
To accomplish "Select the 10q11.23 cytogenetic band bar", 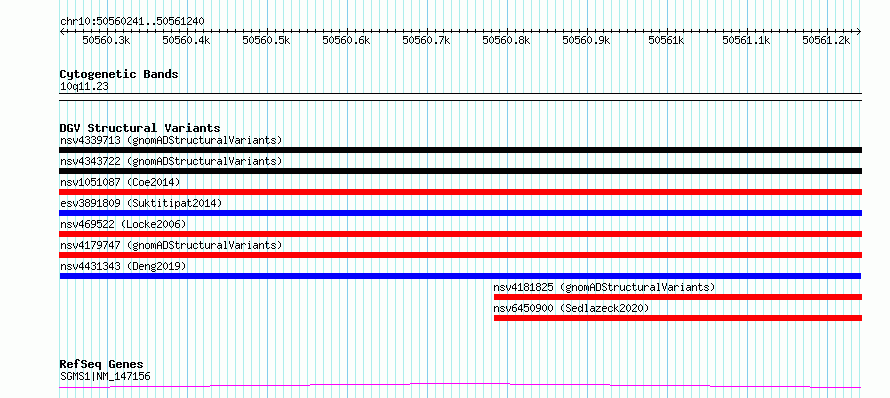I will [x=461, y=97].
